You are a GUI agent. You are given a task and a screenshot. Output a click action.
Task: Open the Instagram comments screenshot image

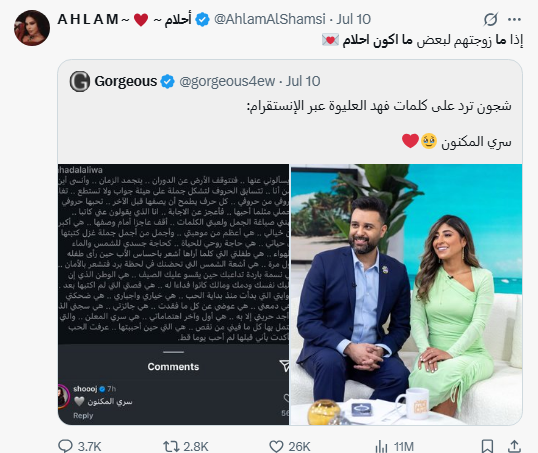coord(174,294)
